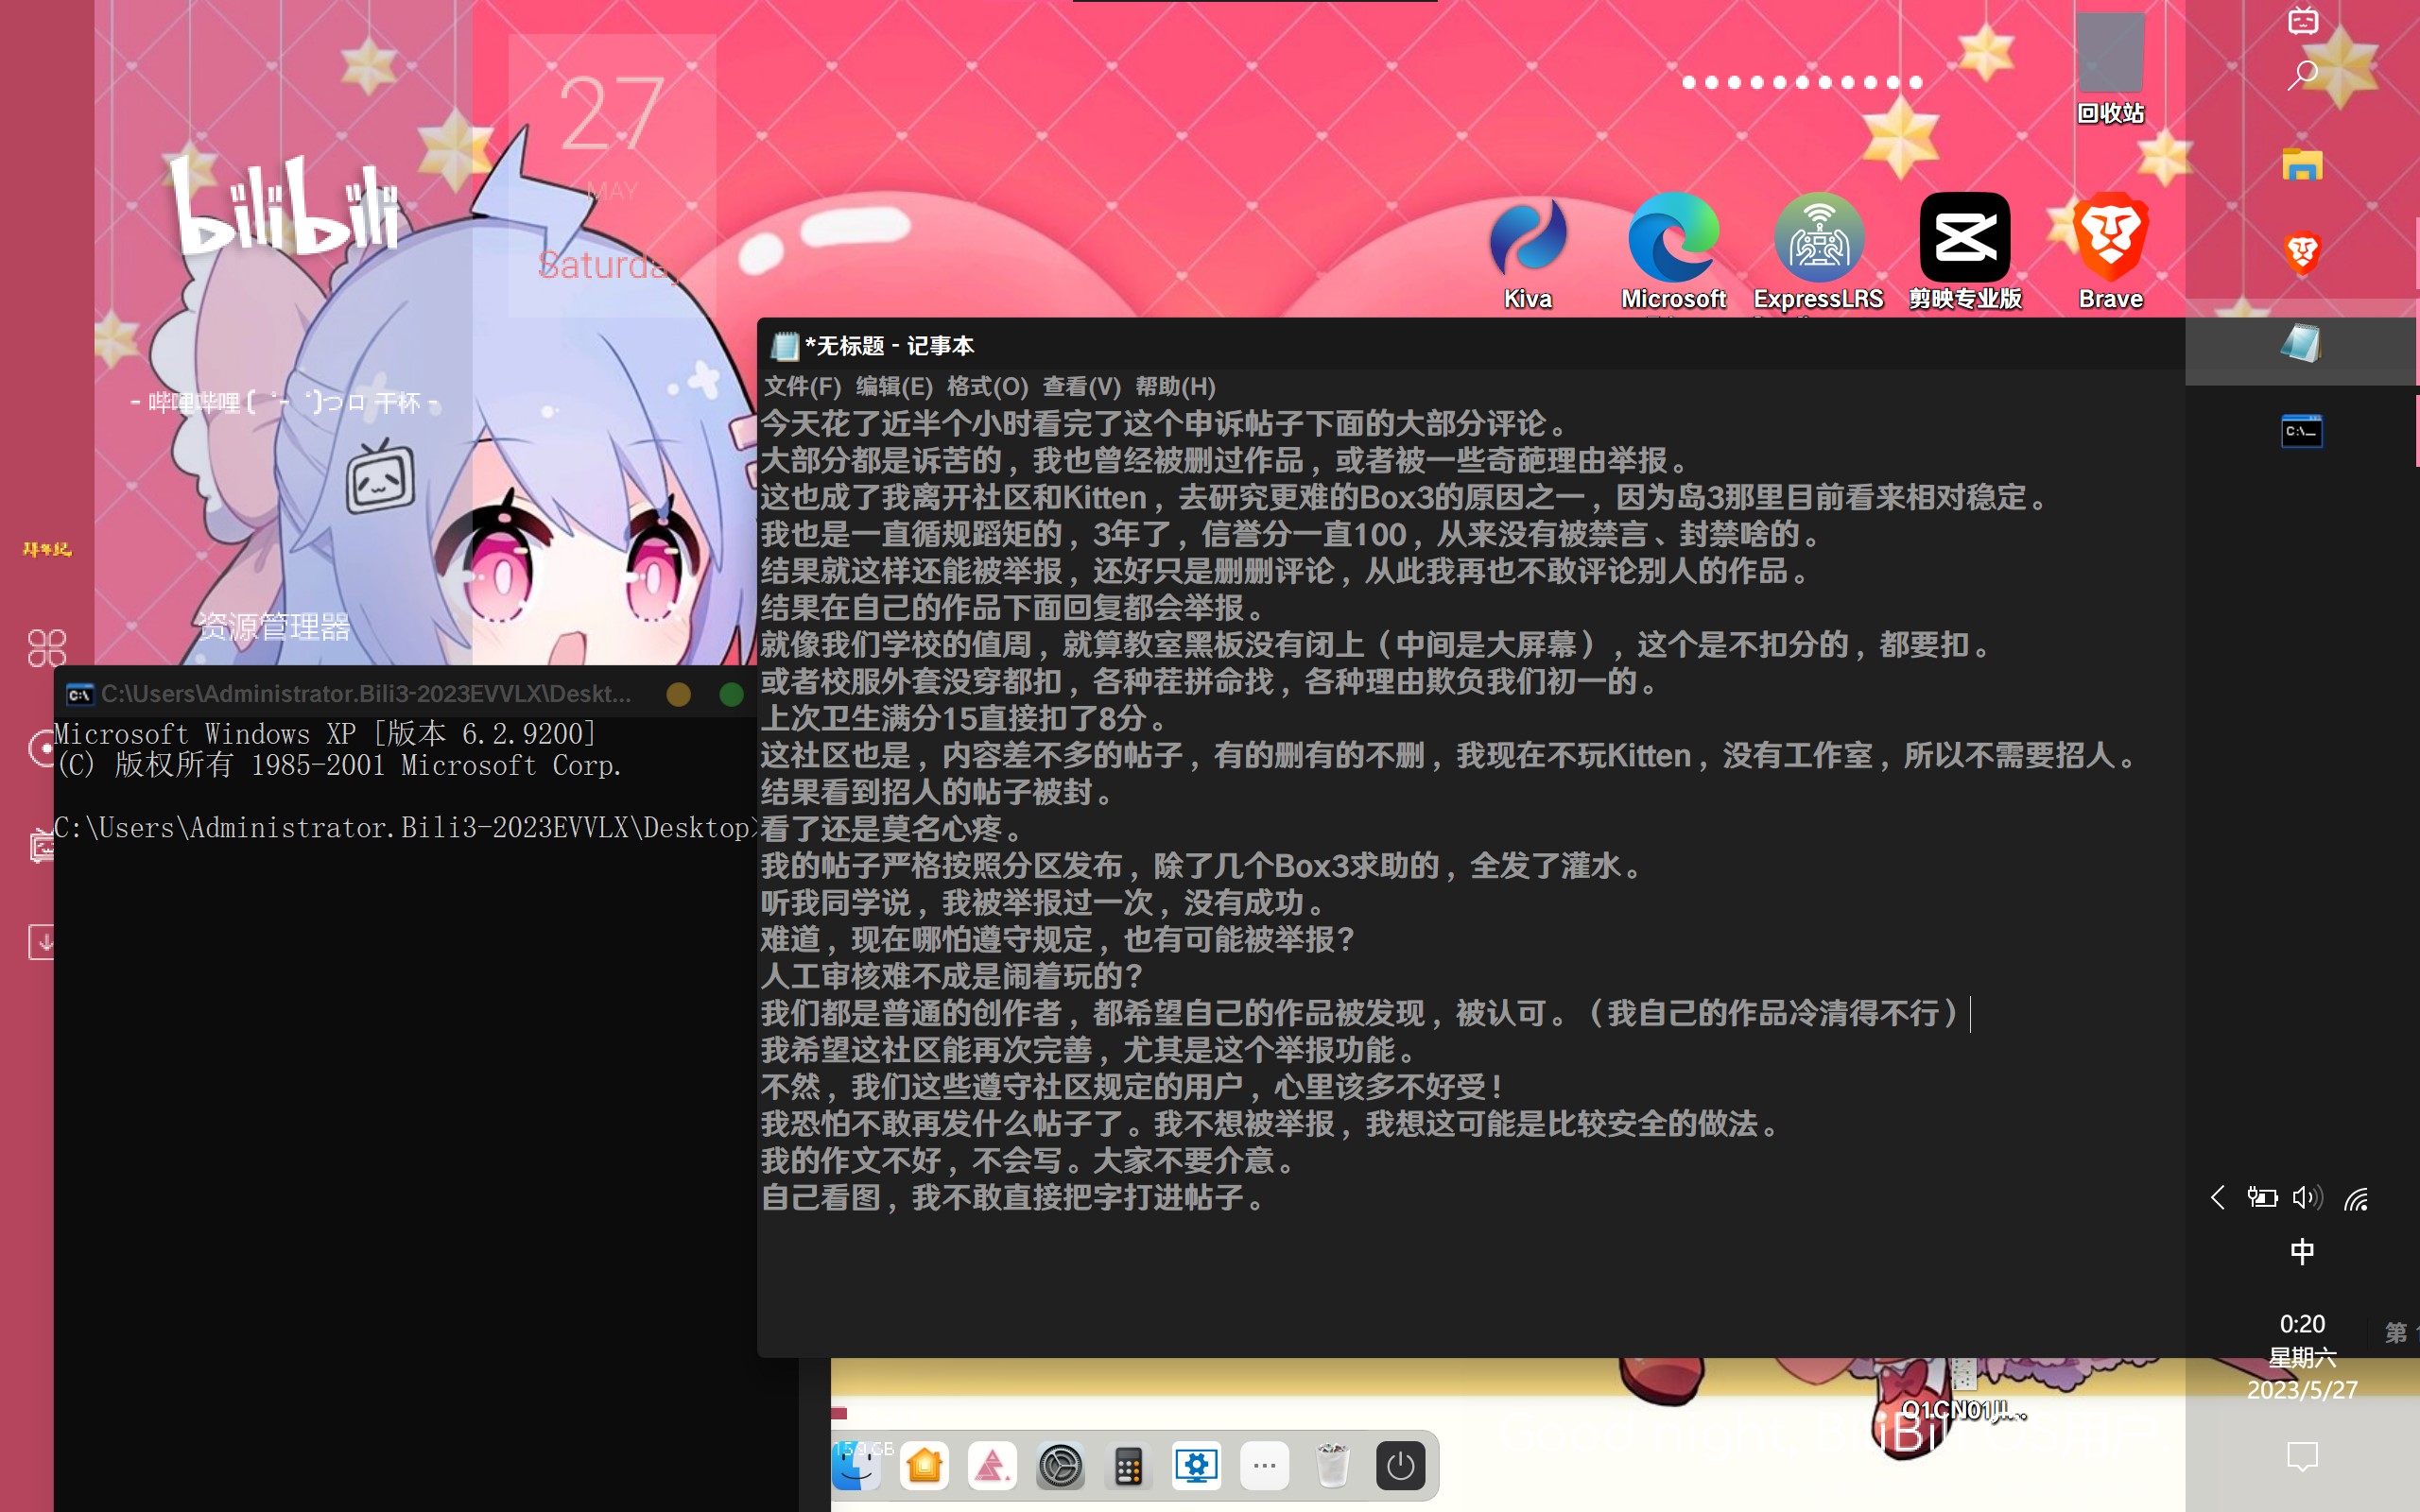
Task: Click line 上次卫生满分15直接扣了8分。
Action: [963, 718]
